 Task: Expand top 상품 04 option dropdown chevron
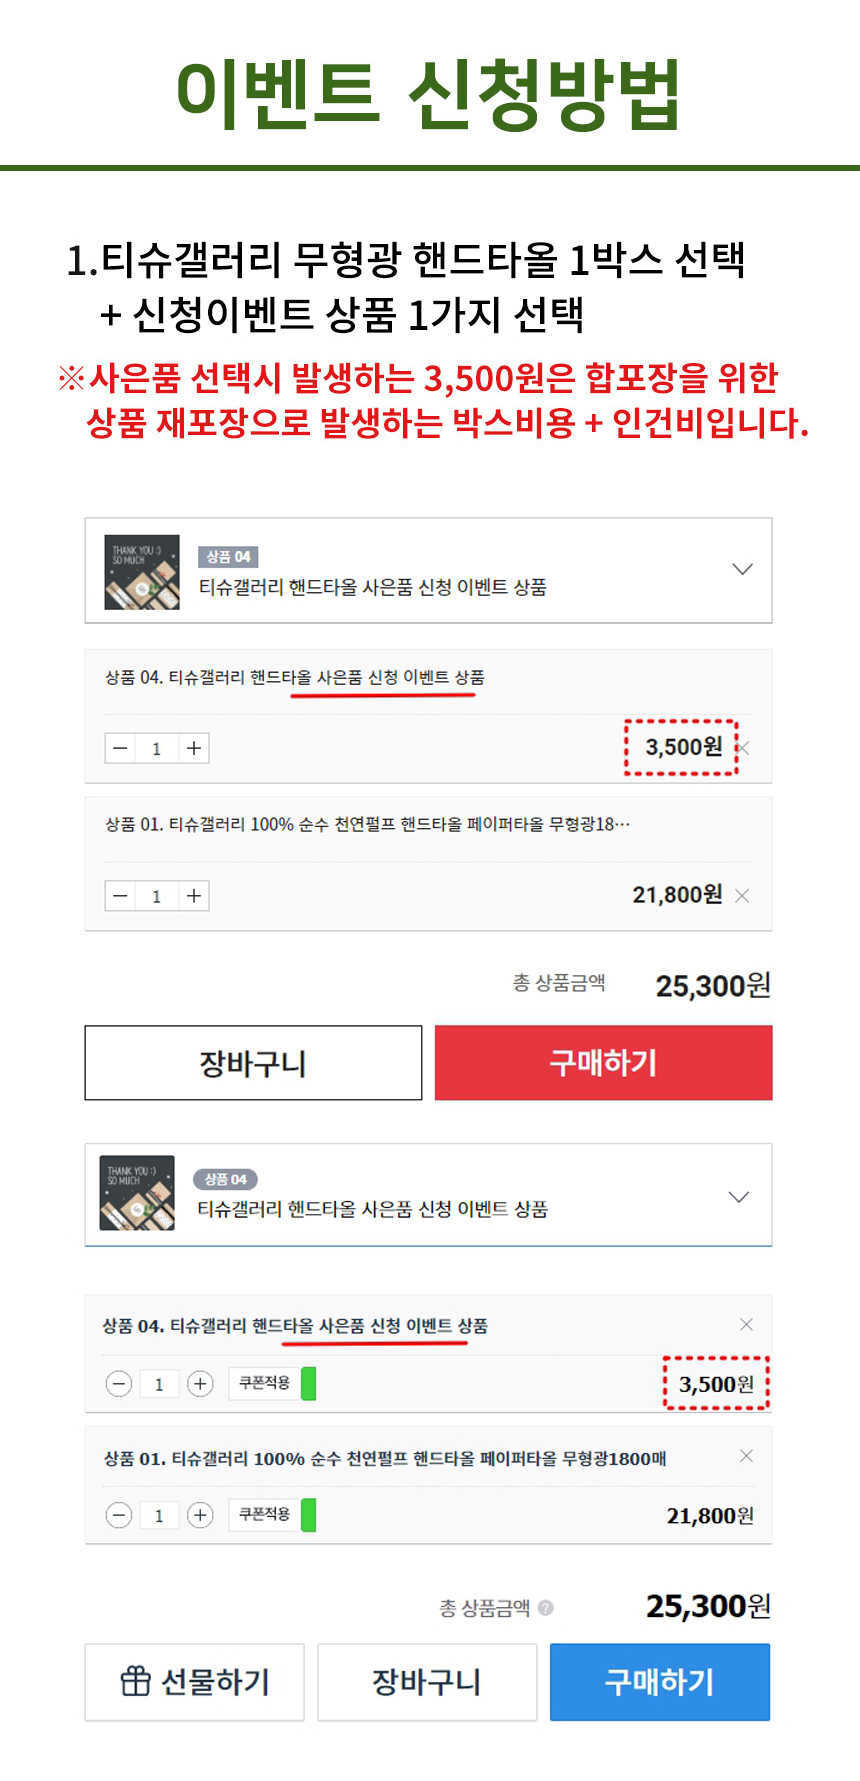[x=742, y=569]
